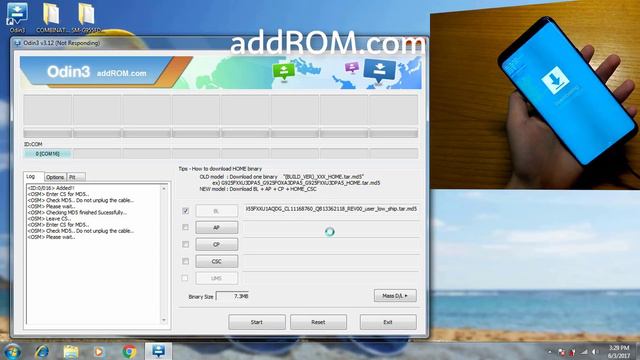Click the Exit button
This screenshot has width=640, height=360.
click(x=388, y=322)
